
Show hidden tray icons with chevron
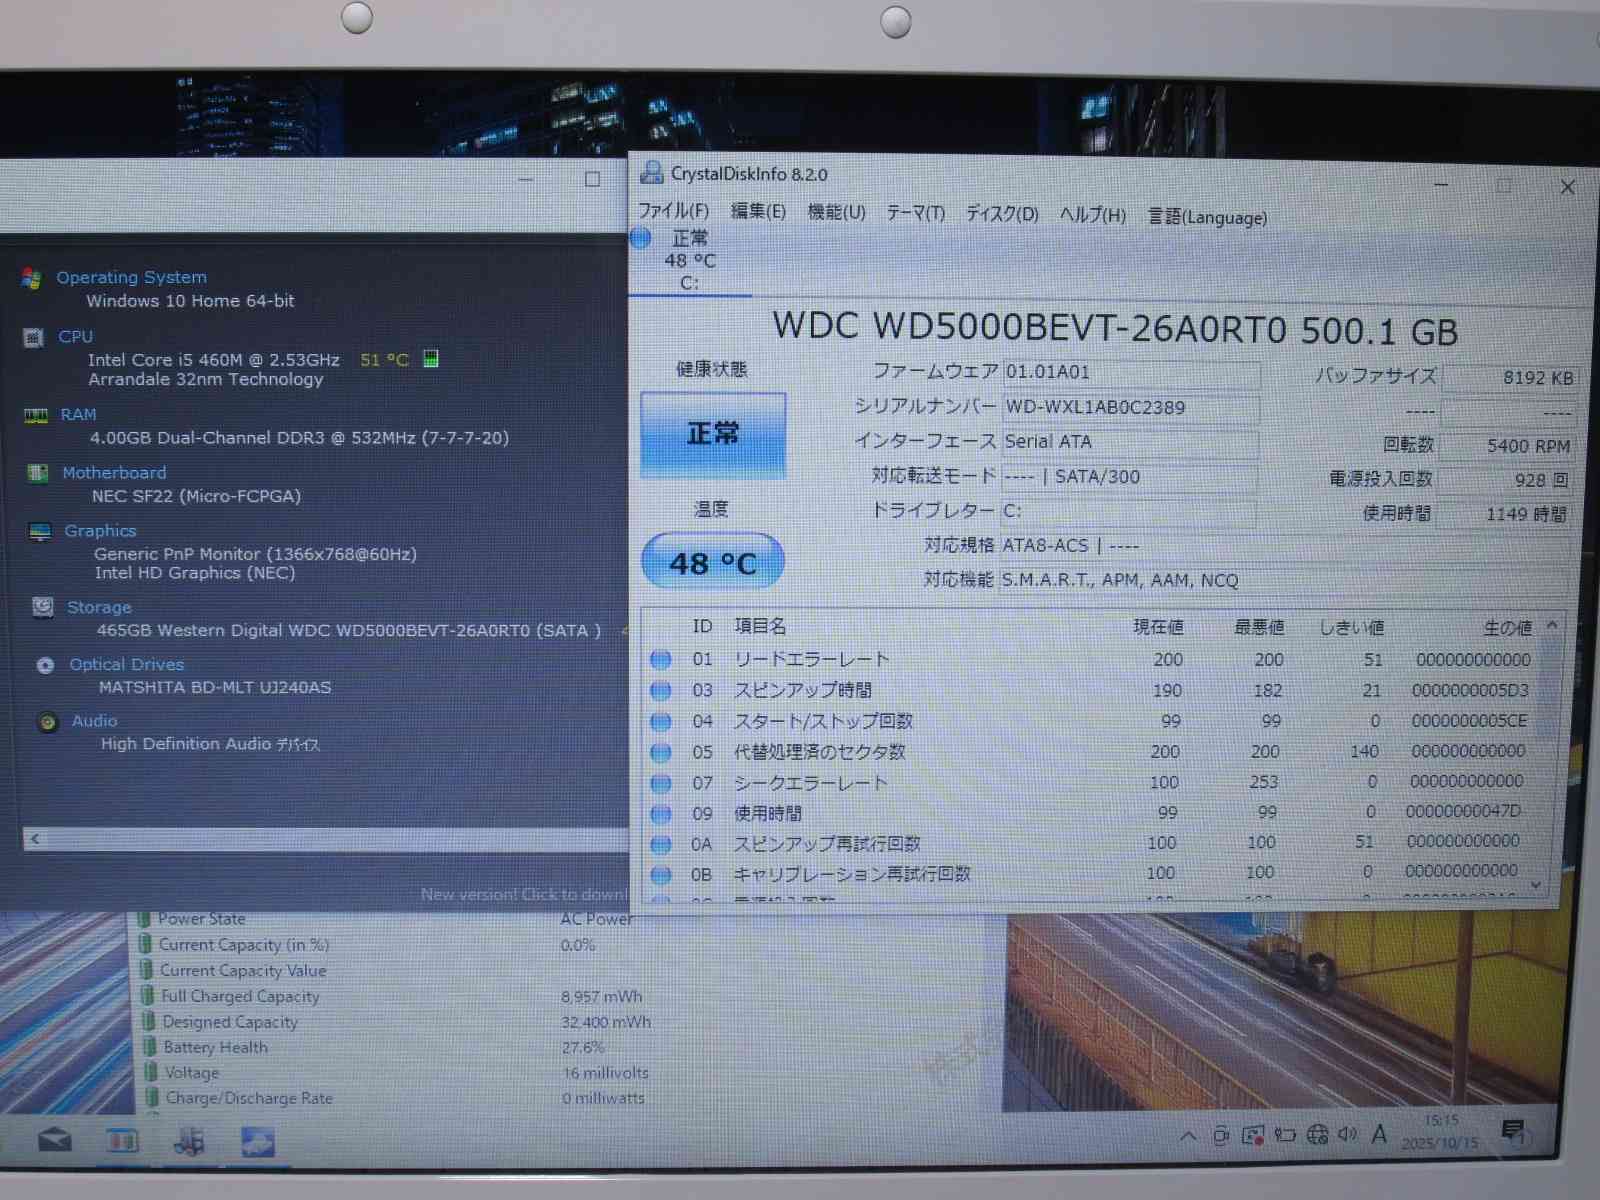click(1188, 1136)
